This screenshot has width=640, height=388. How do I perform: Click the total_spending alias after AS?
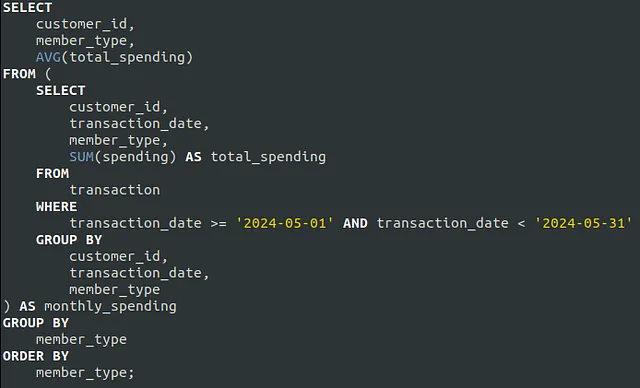tap(268, 157)
